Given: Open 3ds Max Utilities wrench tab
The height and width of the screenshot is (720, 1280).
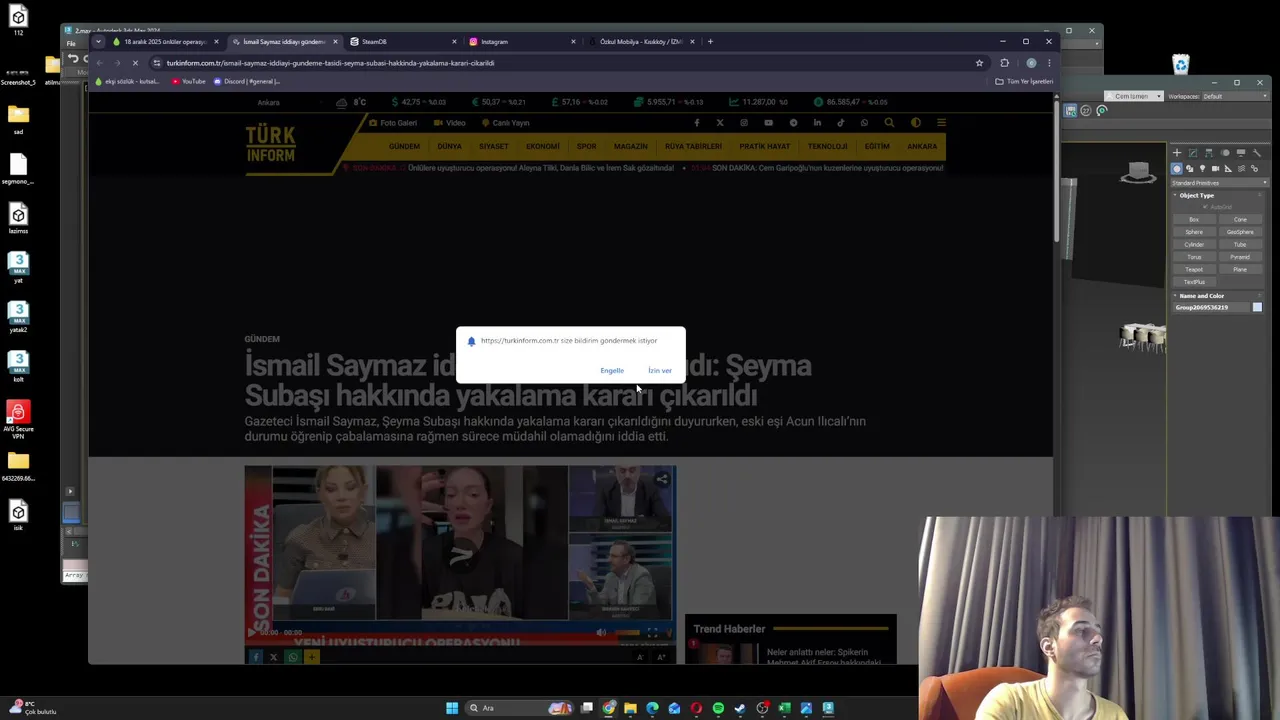Looking at the screenshot, I should (x=1257, y=153).
